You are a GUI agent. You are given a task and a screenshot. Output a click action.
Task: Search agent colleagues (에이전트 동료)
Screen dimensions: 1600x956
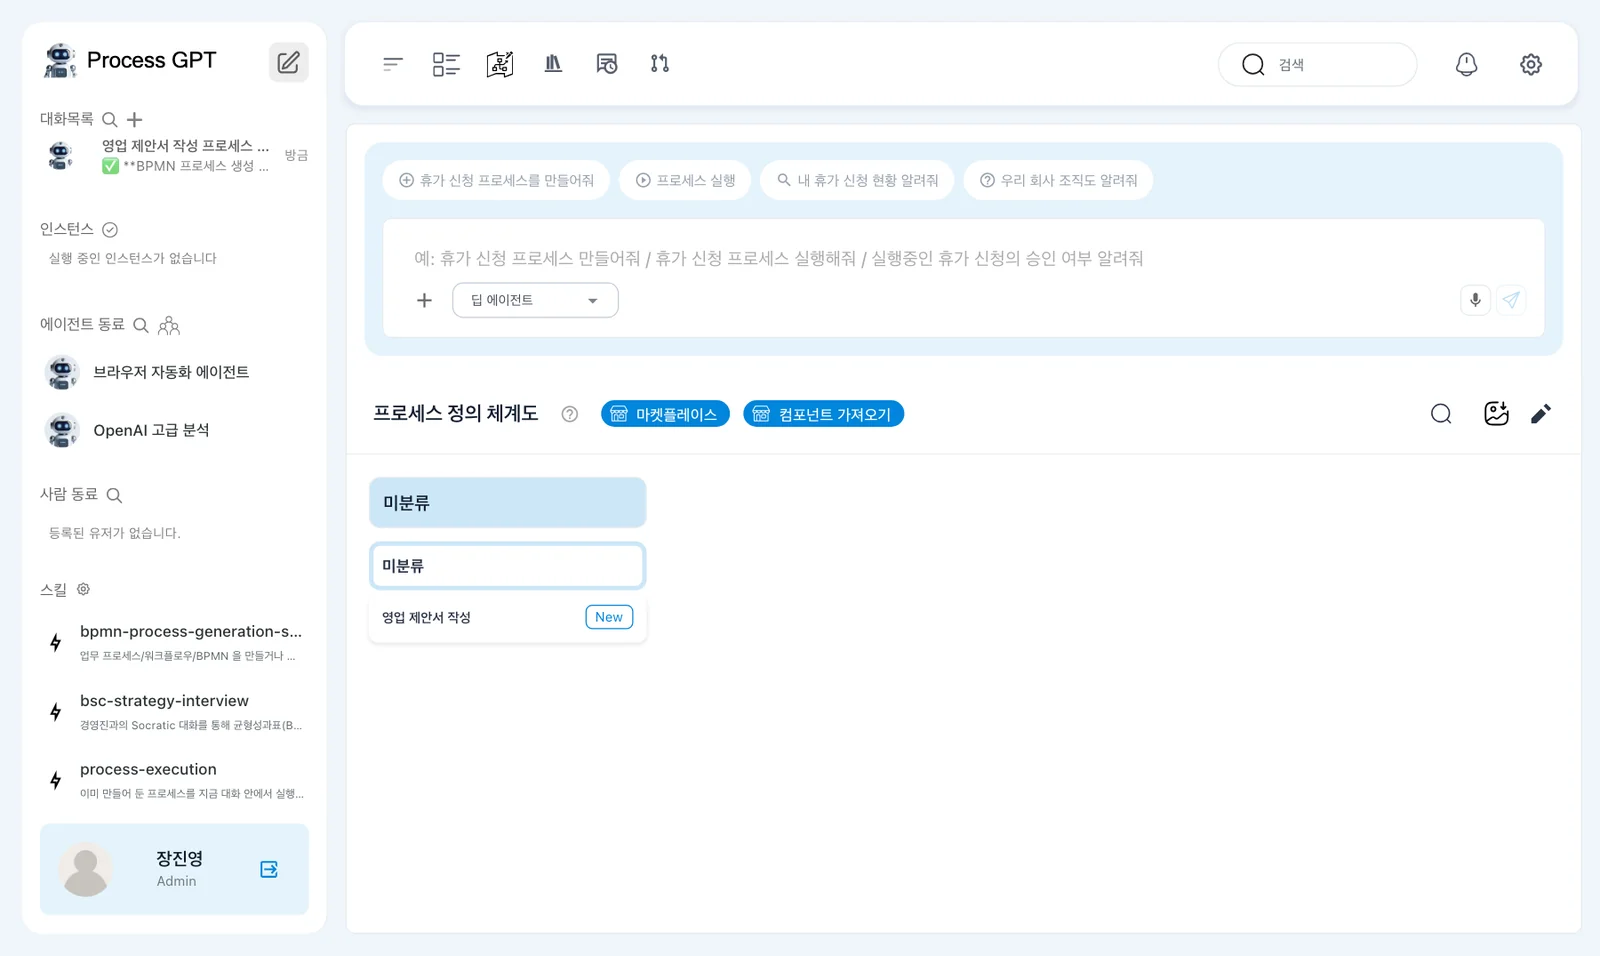click(141, 325)
